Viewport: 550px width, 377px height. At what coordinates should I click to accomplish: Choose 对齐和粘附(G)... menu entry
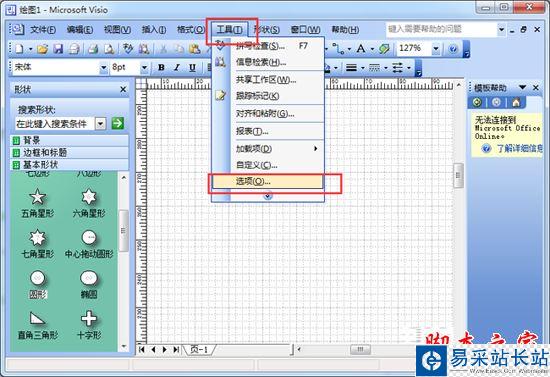click(268, 113)
